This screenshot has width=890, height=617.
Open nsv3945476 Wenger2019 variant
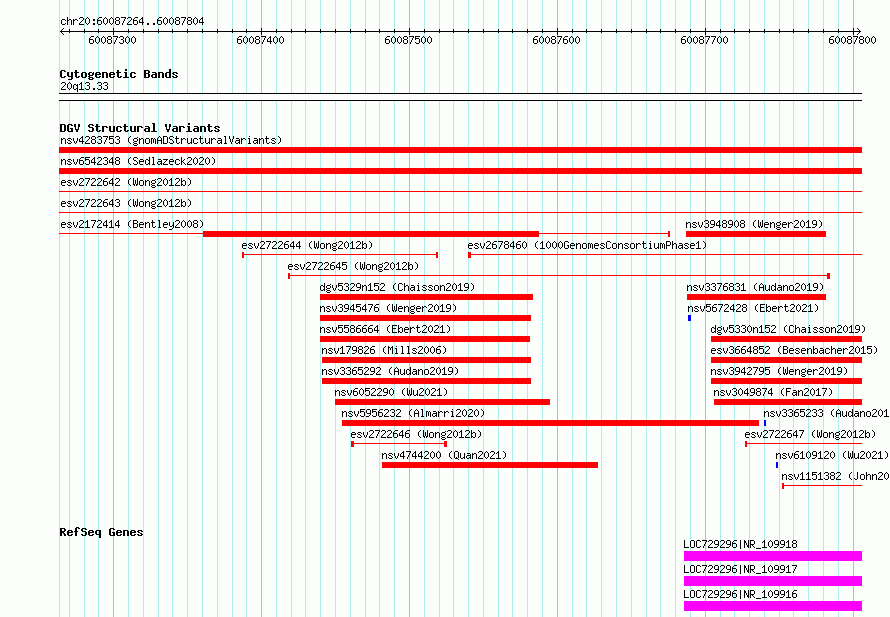point(388,308)
